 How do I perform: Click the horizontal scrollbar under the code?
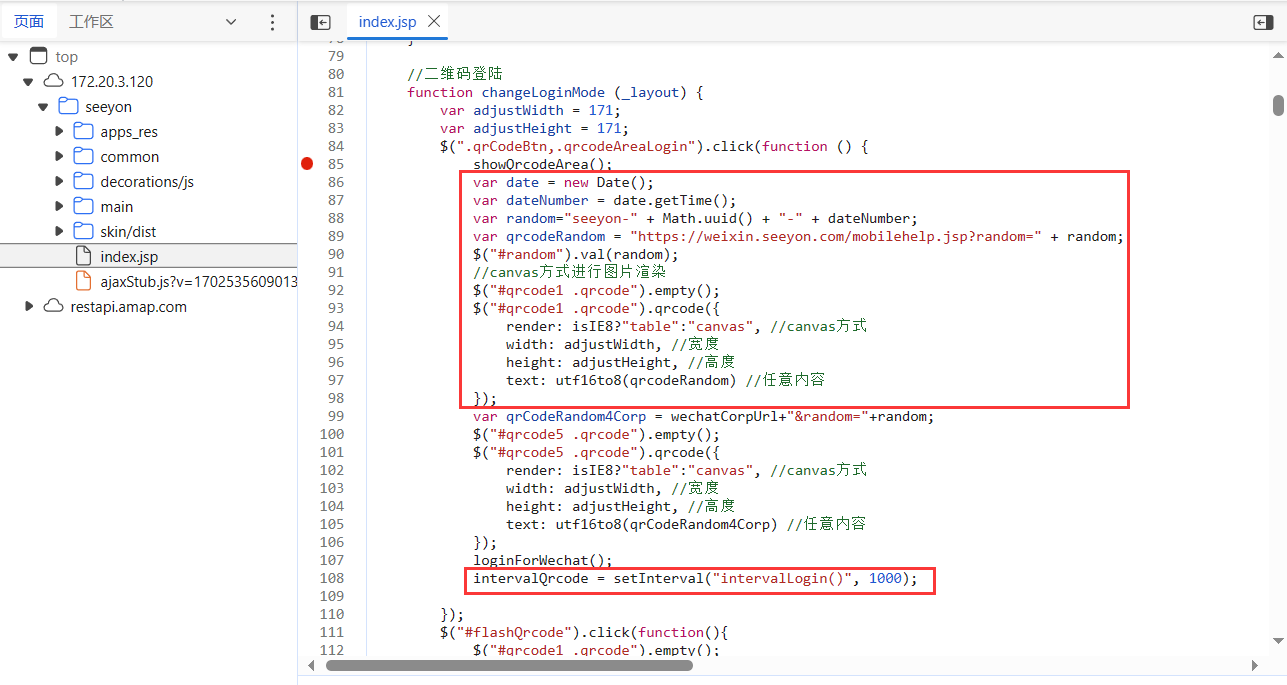click(509, 665)
